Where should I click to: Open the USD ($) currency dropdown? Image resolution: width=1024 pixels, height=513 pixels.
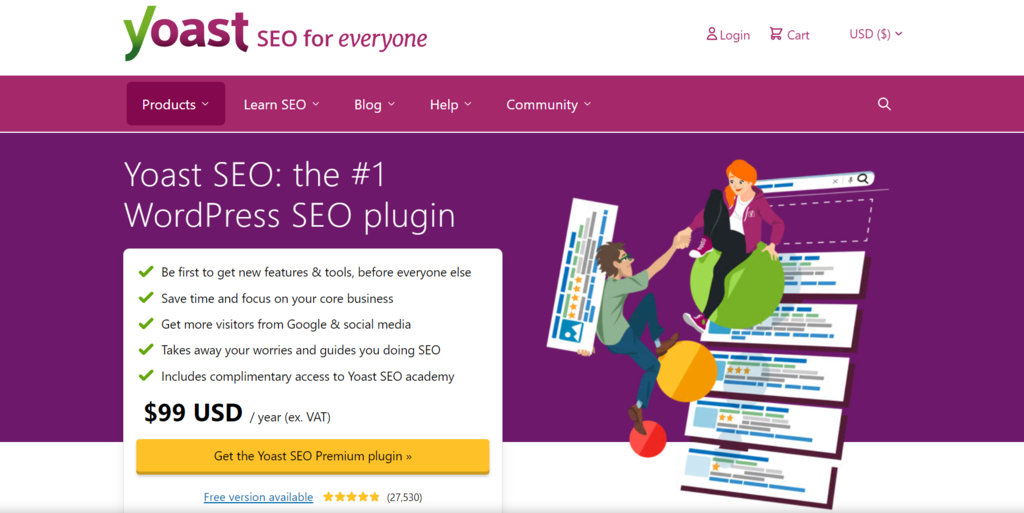tap(875, 34)
